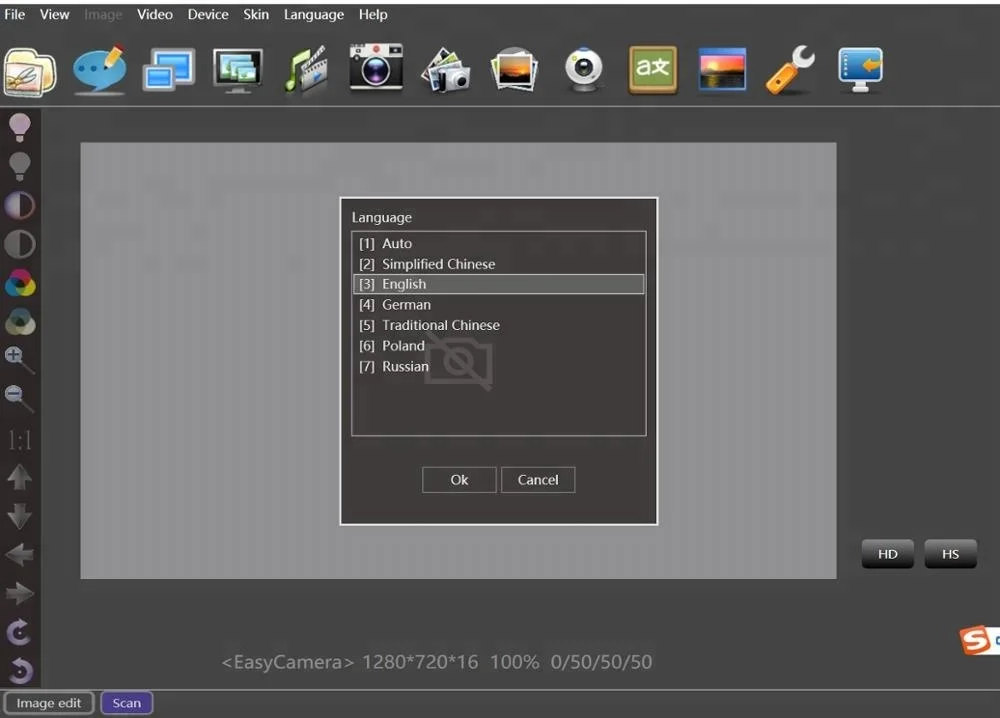Click the color adjustment circles icon
This screenshot has width=1000, height=718.
[20, 284]
